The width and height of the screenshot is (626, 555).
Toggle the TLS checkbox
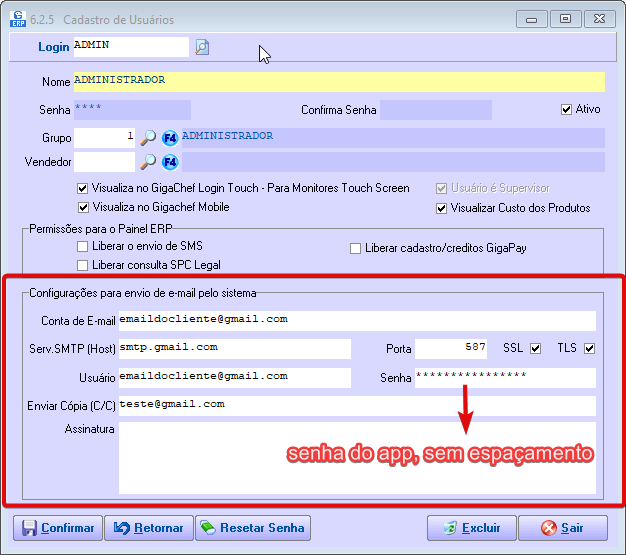tap(590, 348)
